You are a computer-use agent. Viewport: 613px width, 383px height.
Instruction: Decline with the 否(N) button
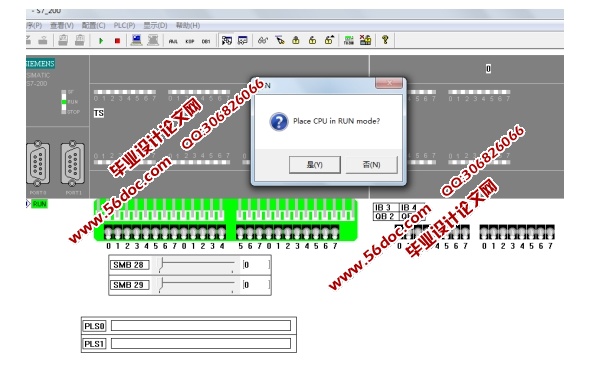point(371,165)
